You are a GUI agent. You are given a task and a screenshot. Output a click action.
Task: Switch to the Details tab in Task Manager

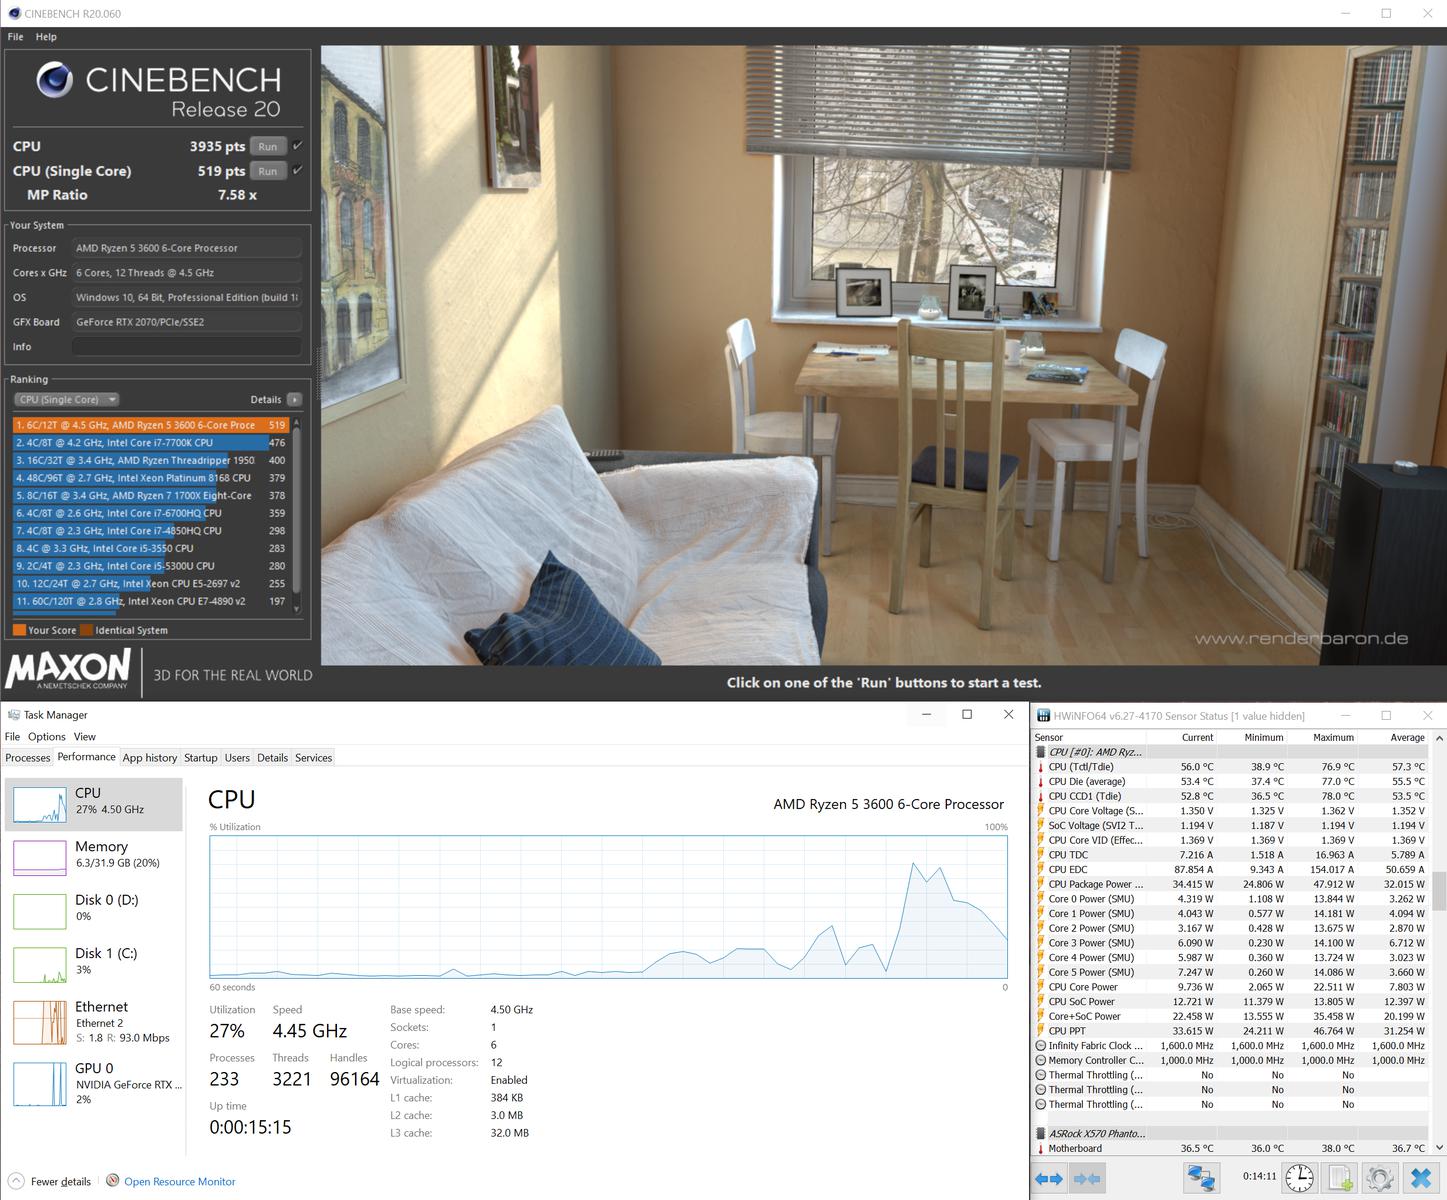[272, 758]
